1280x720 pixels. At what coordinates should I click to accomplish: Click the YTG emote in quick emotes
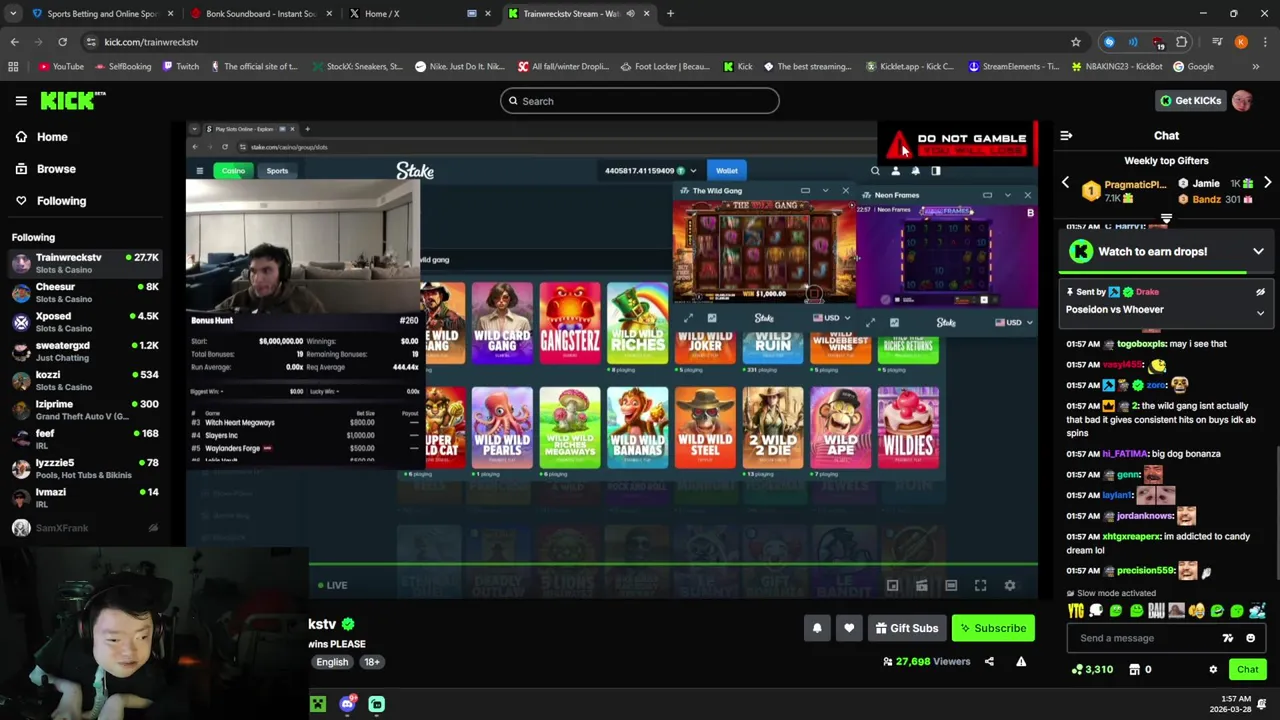1076,611
